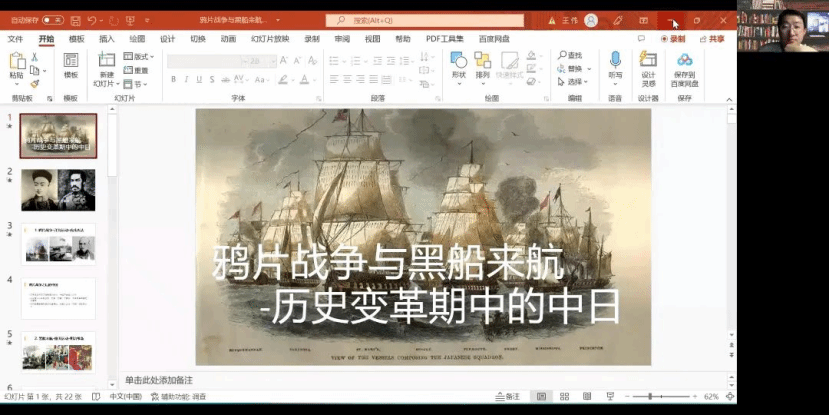Toggle text Shadow formatting
This screenshot has width=830, height=415.
[x=212, y=79]
